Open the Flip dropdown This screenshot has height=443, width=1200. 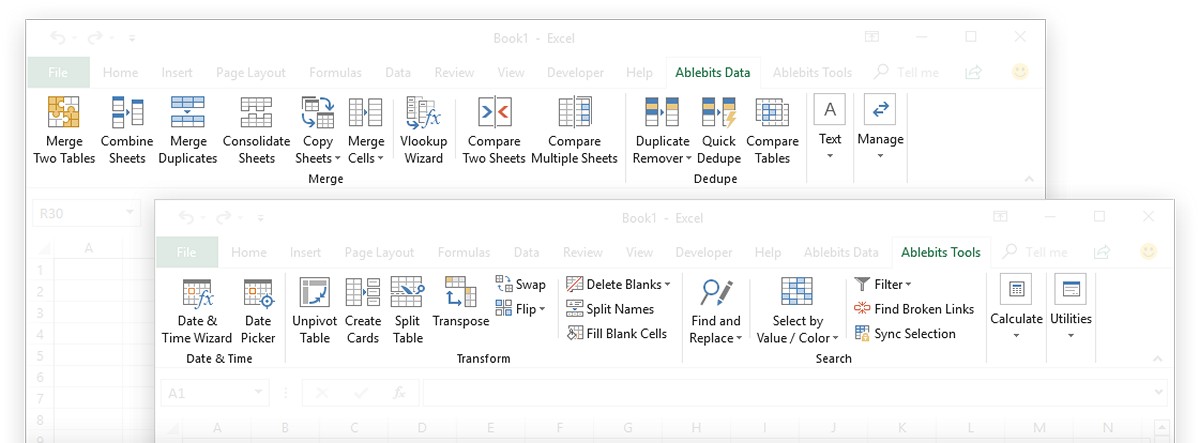tap(521, 309)
